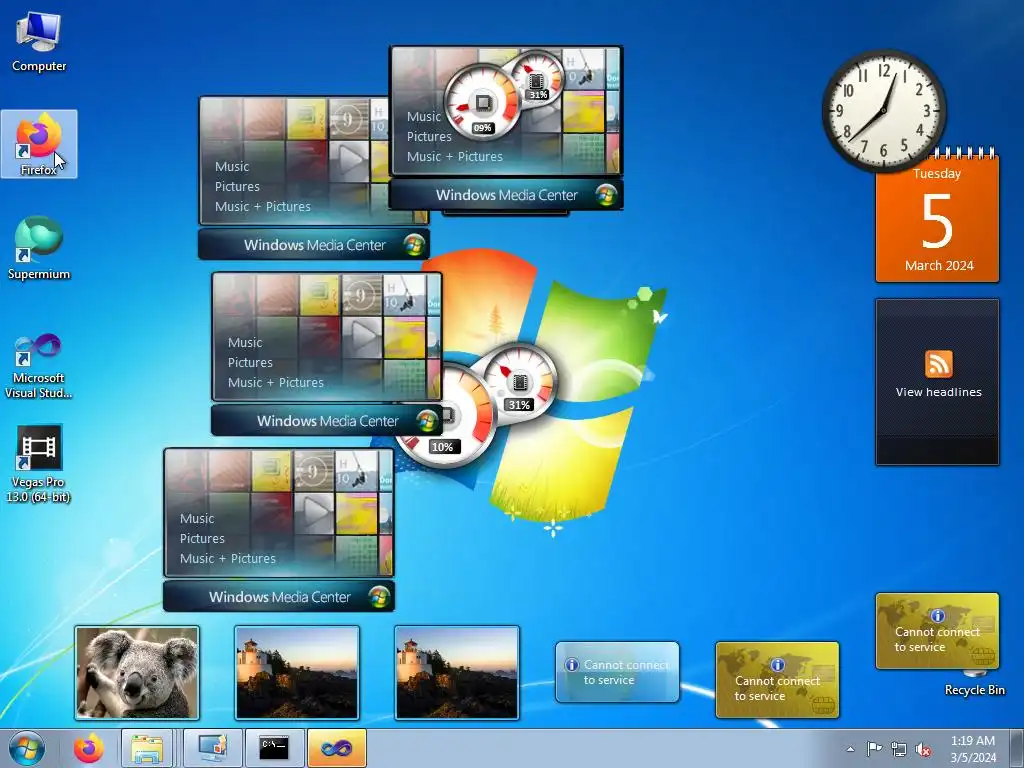Click the analog clock gadget
The height and width of the screenshot is (768, 1024).
[884, 111]
